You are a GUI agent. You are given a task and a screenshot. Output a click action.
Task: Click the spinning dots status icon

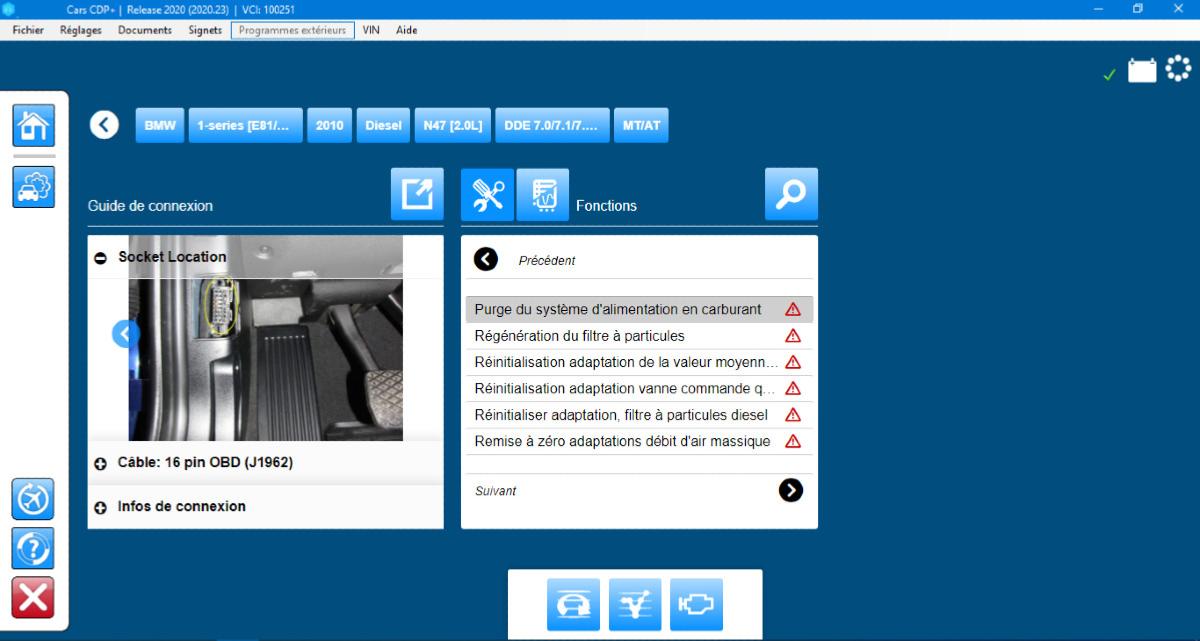1179,68
